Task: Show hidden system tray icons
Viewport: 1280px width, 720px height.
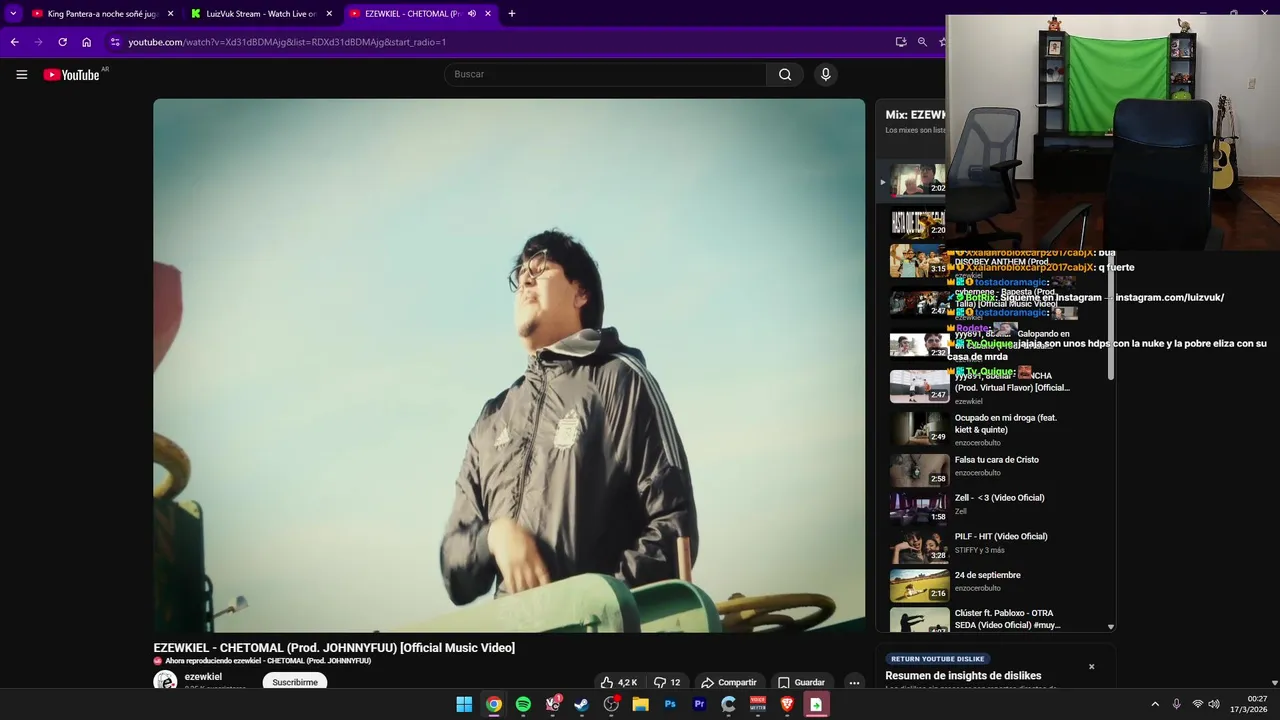Action: point(1155,704)
